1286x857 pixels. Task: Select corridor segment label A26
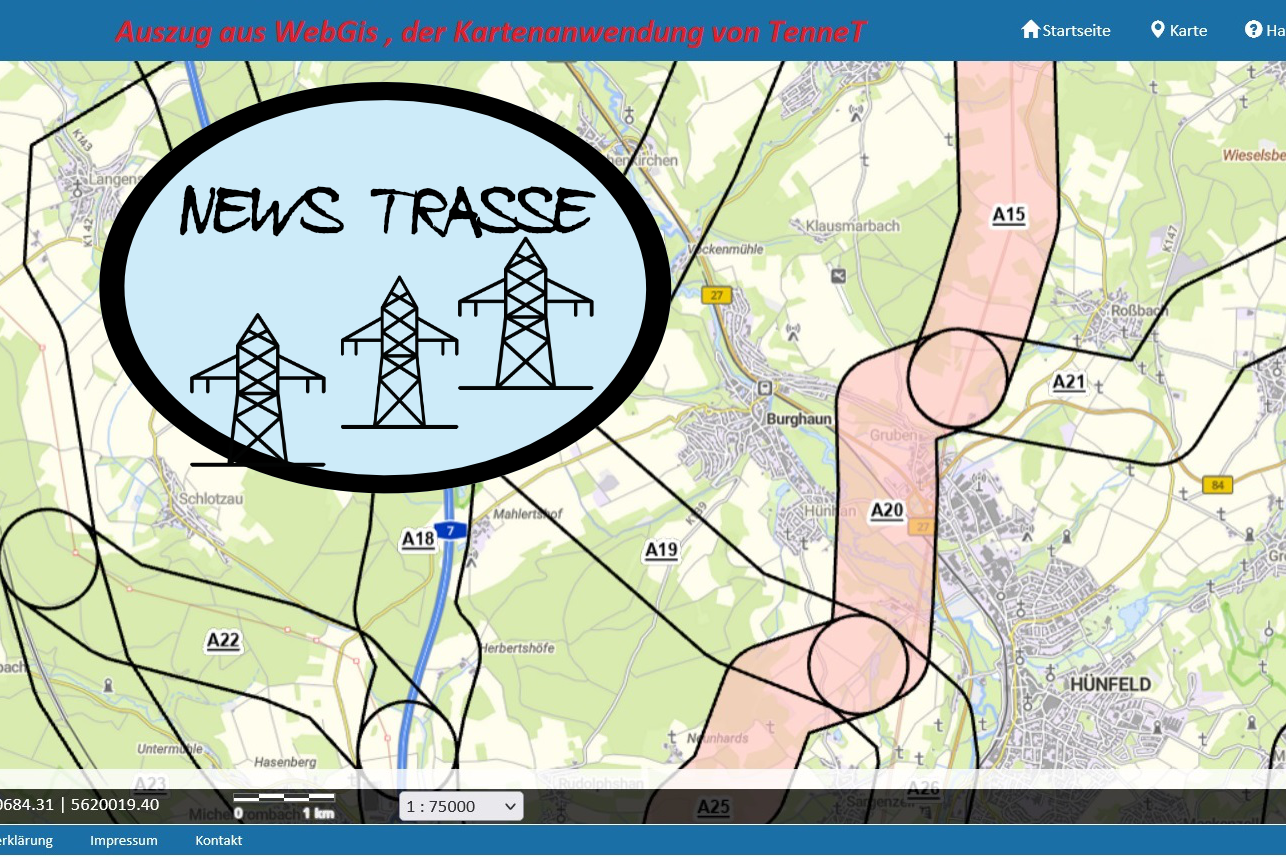point(923,789)
